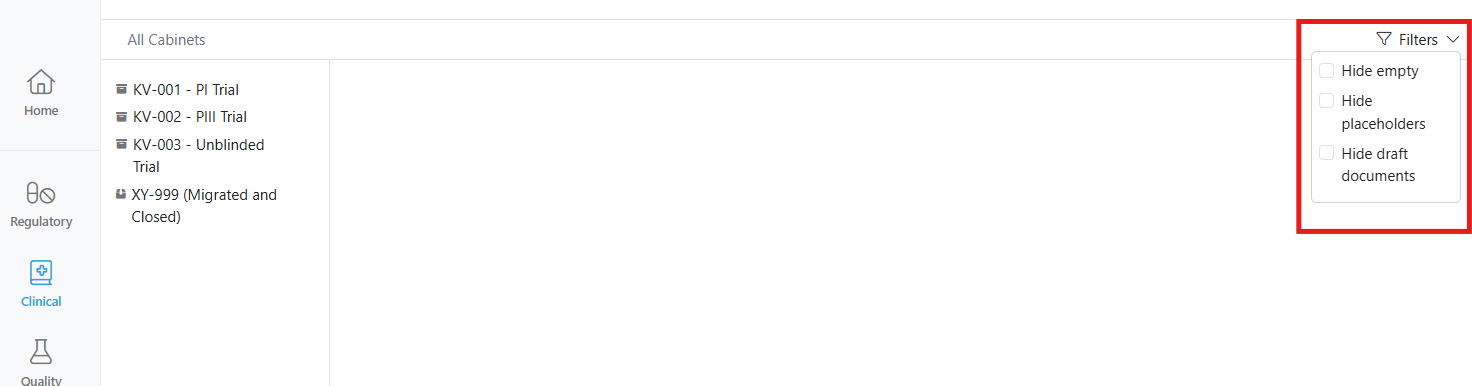Click the funnel icon beside Filters

pos(1384,40)
